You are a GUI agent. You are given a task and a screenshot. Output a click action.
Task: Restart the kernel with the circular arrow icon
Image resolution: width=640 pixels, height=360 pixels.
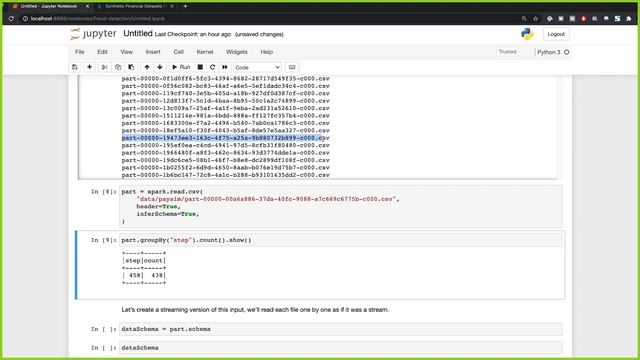tap(212, 67)
